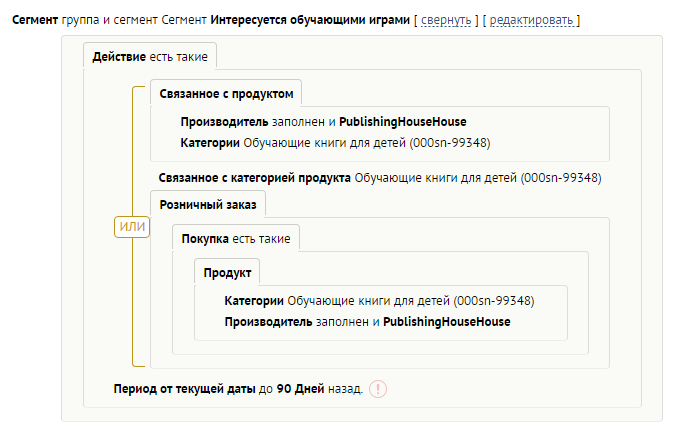
Task: Select the Продукт tab
Action: [227, 273]
